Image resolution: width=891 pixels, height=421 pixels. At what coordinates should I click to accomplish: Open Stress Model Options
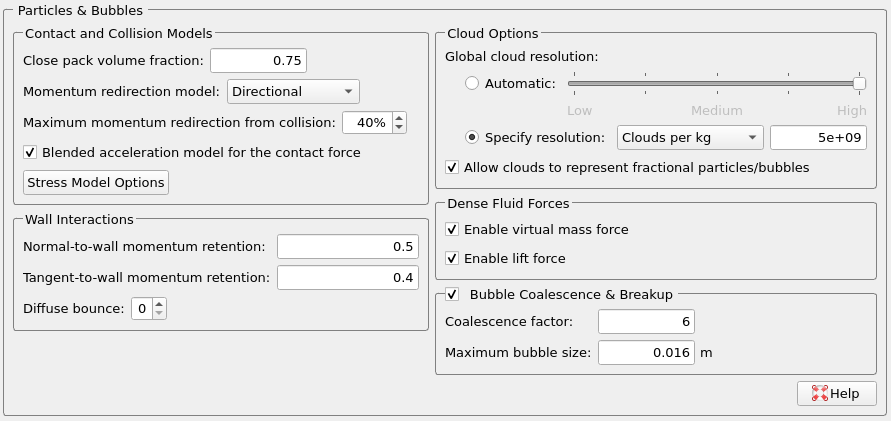(96, 182)
